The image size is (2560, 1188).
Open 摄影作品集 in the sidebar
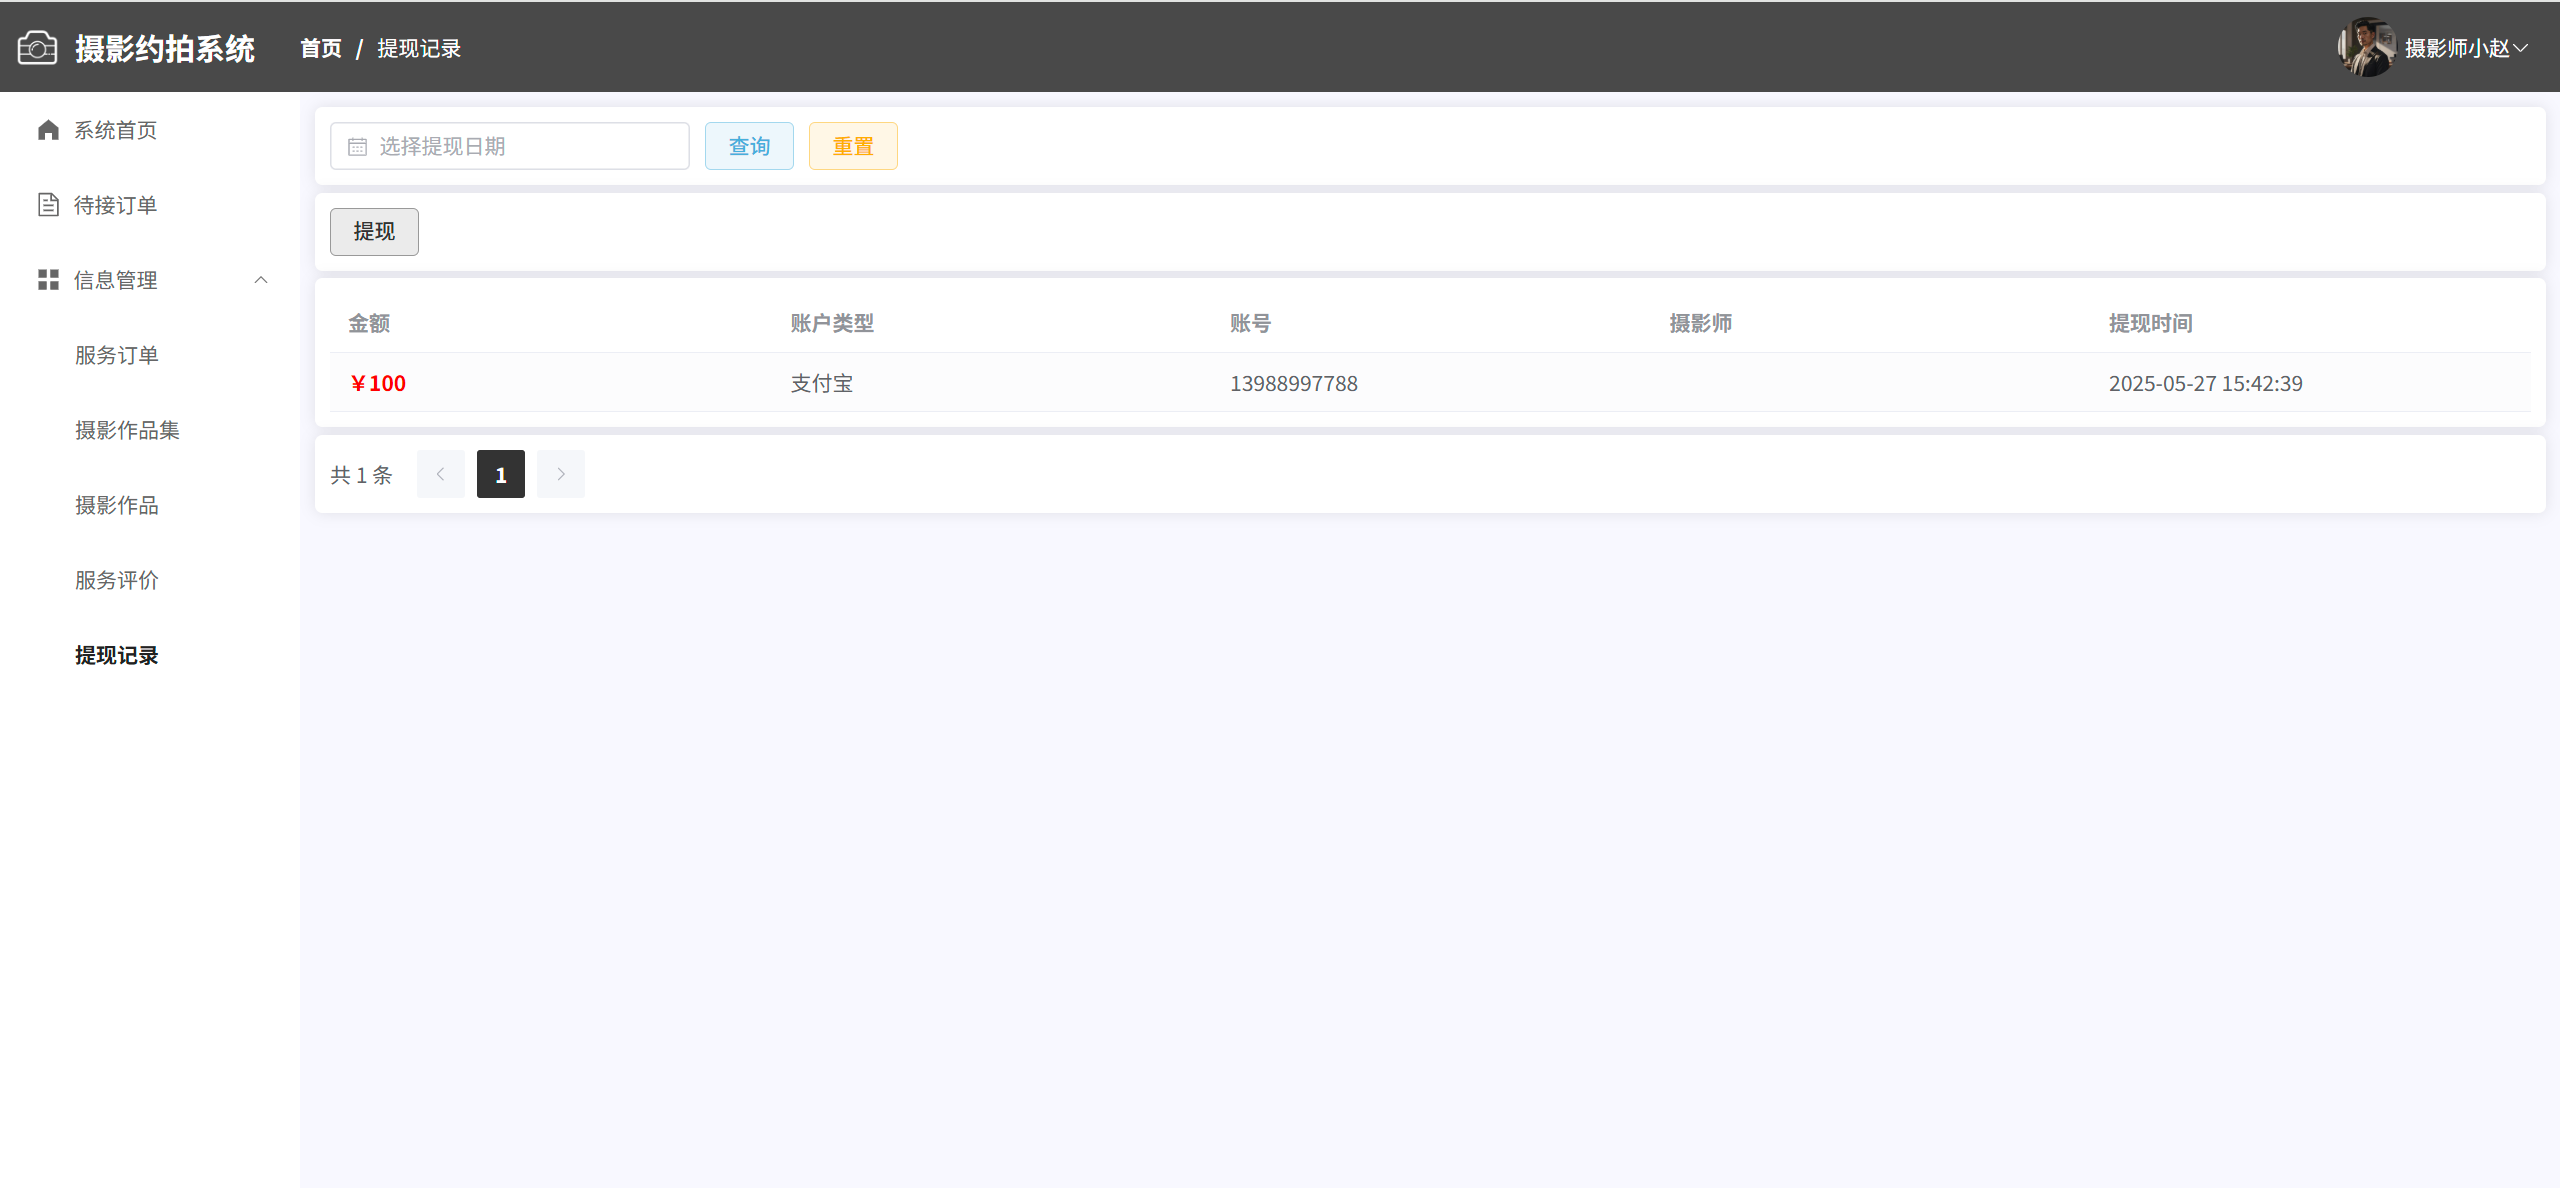(127, 430)
